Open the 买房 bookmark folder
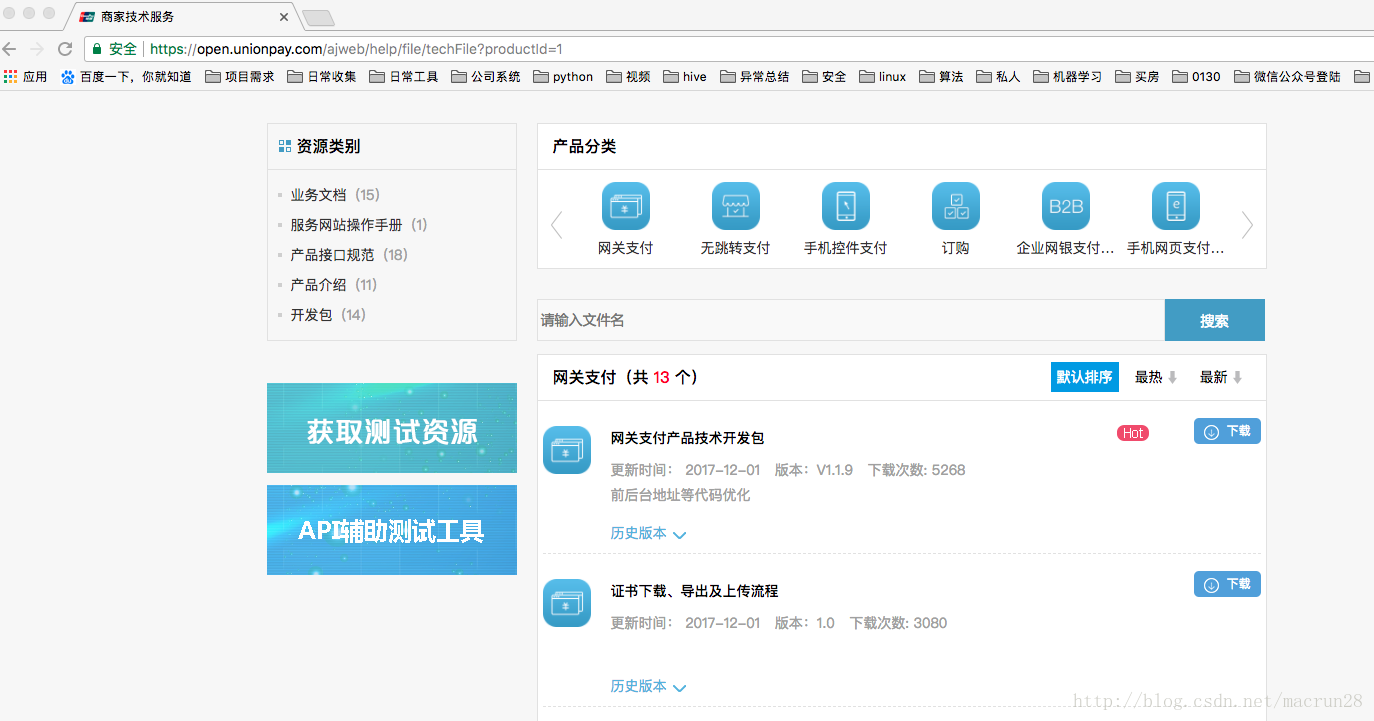Screen dimensions: 1374x721 (1138, 76)
